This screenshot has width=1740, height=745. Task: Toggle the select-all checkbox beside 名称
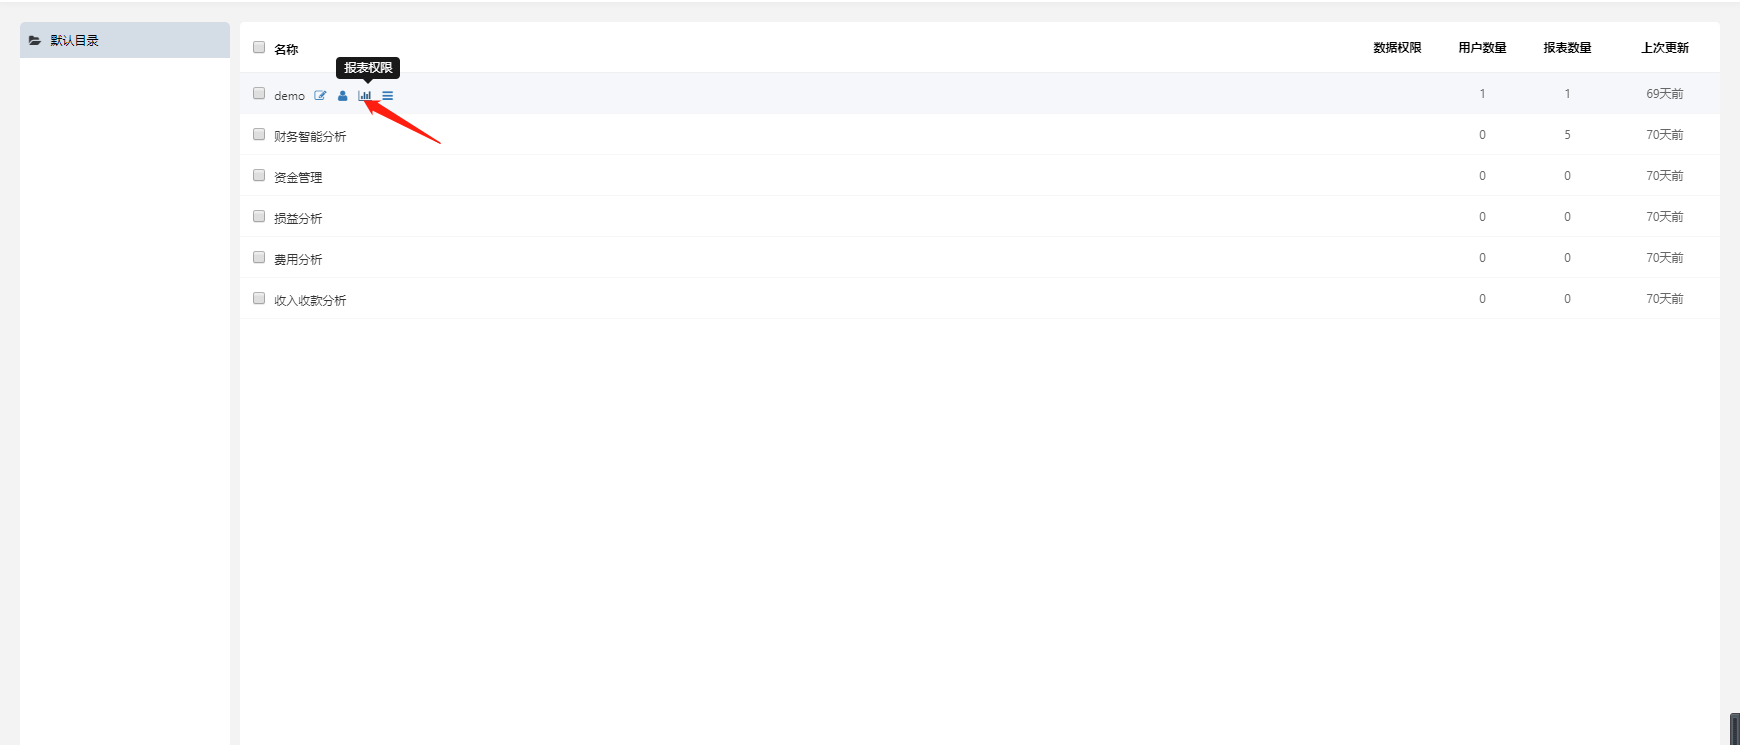tap(259, 47)
